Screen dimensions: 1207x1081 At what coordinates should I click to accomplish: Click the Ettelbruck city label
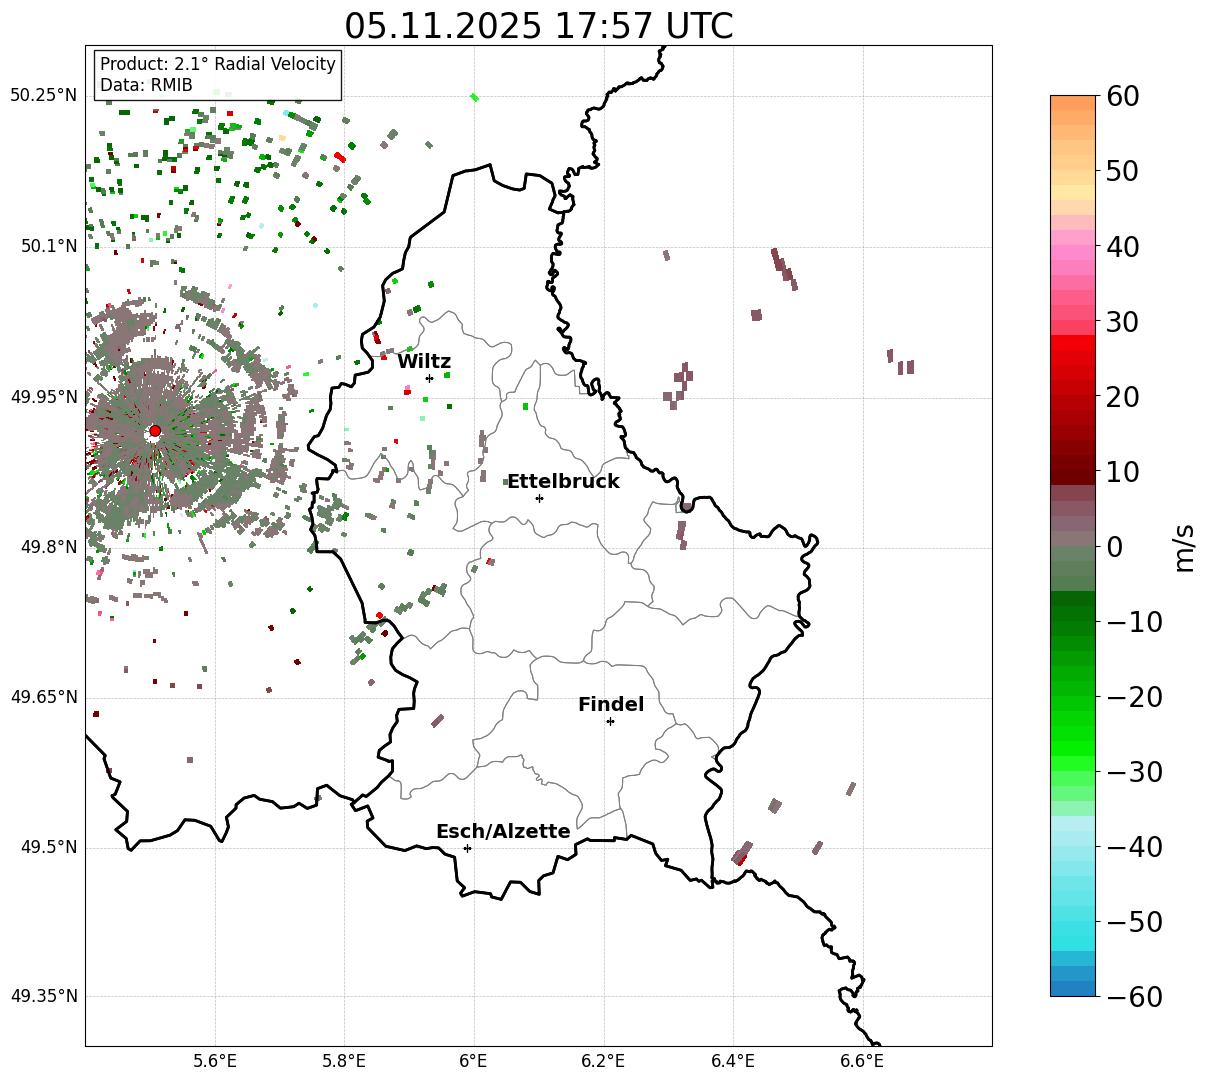click(x=563, y=482)
